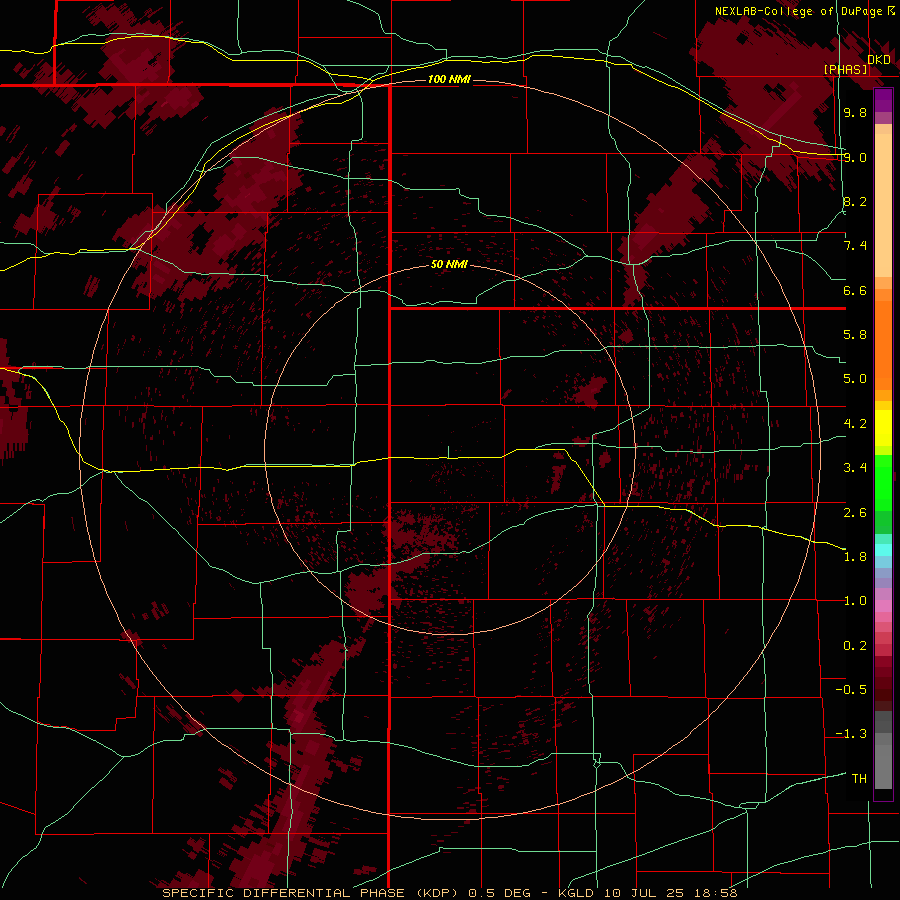This screenshot has width=900, height=900.
Task: Click the 3.4 legend value
Action: (x=855, y=468)
